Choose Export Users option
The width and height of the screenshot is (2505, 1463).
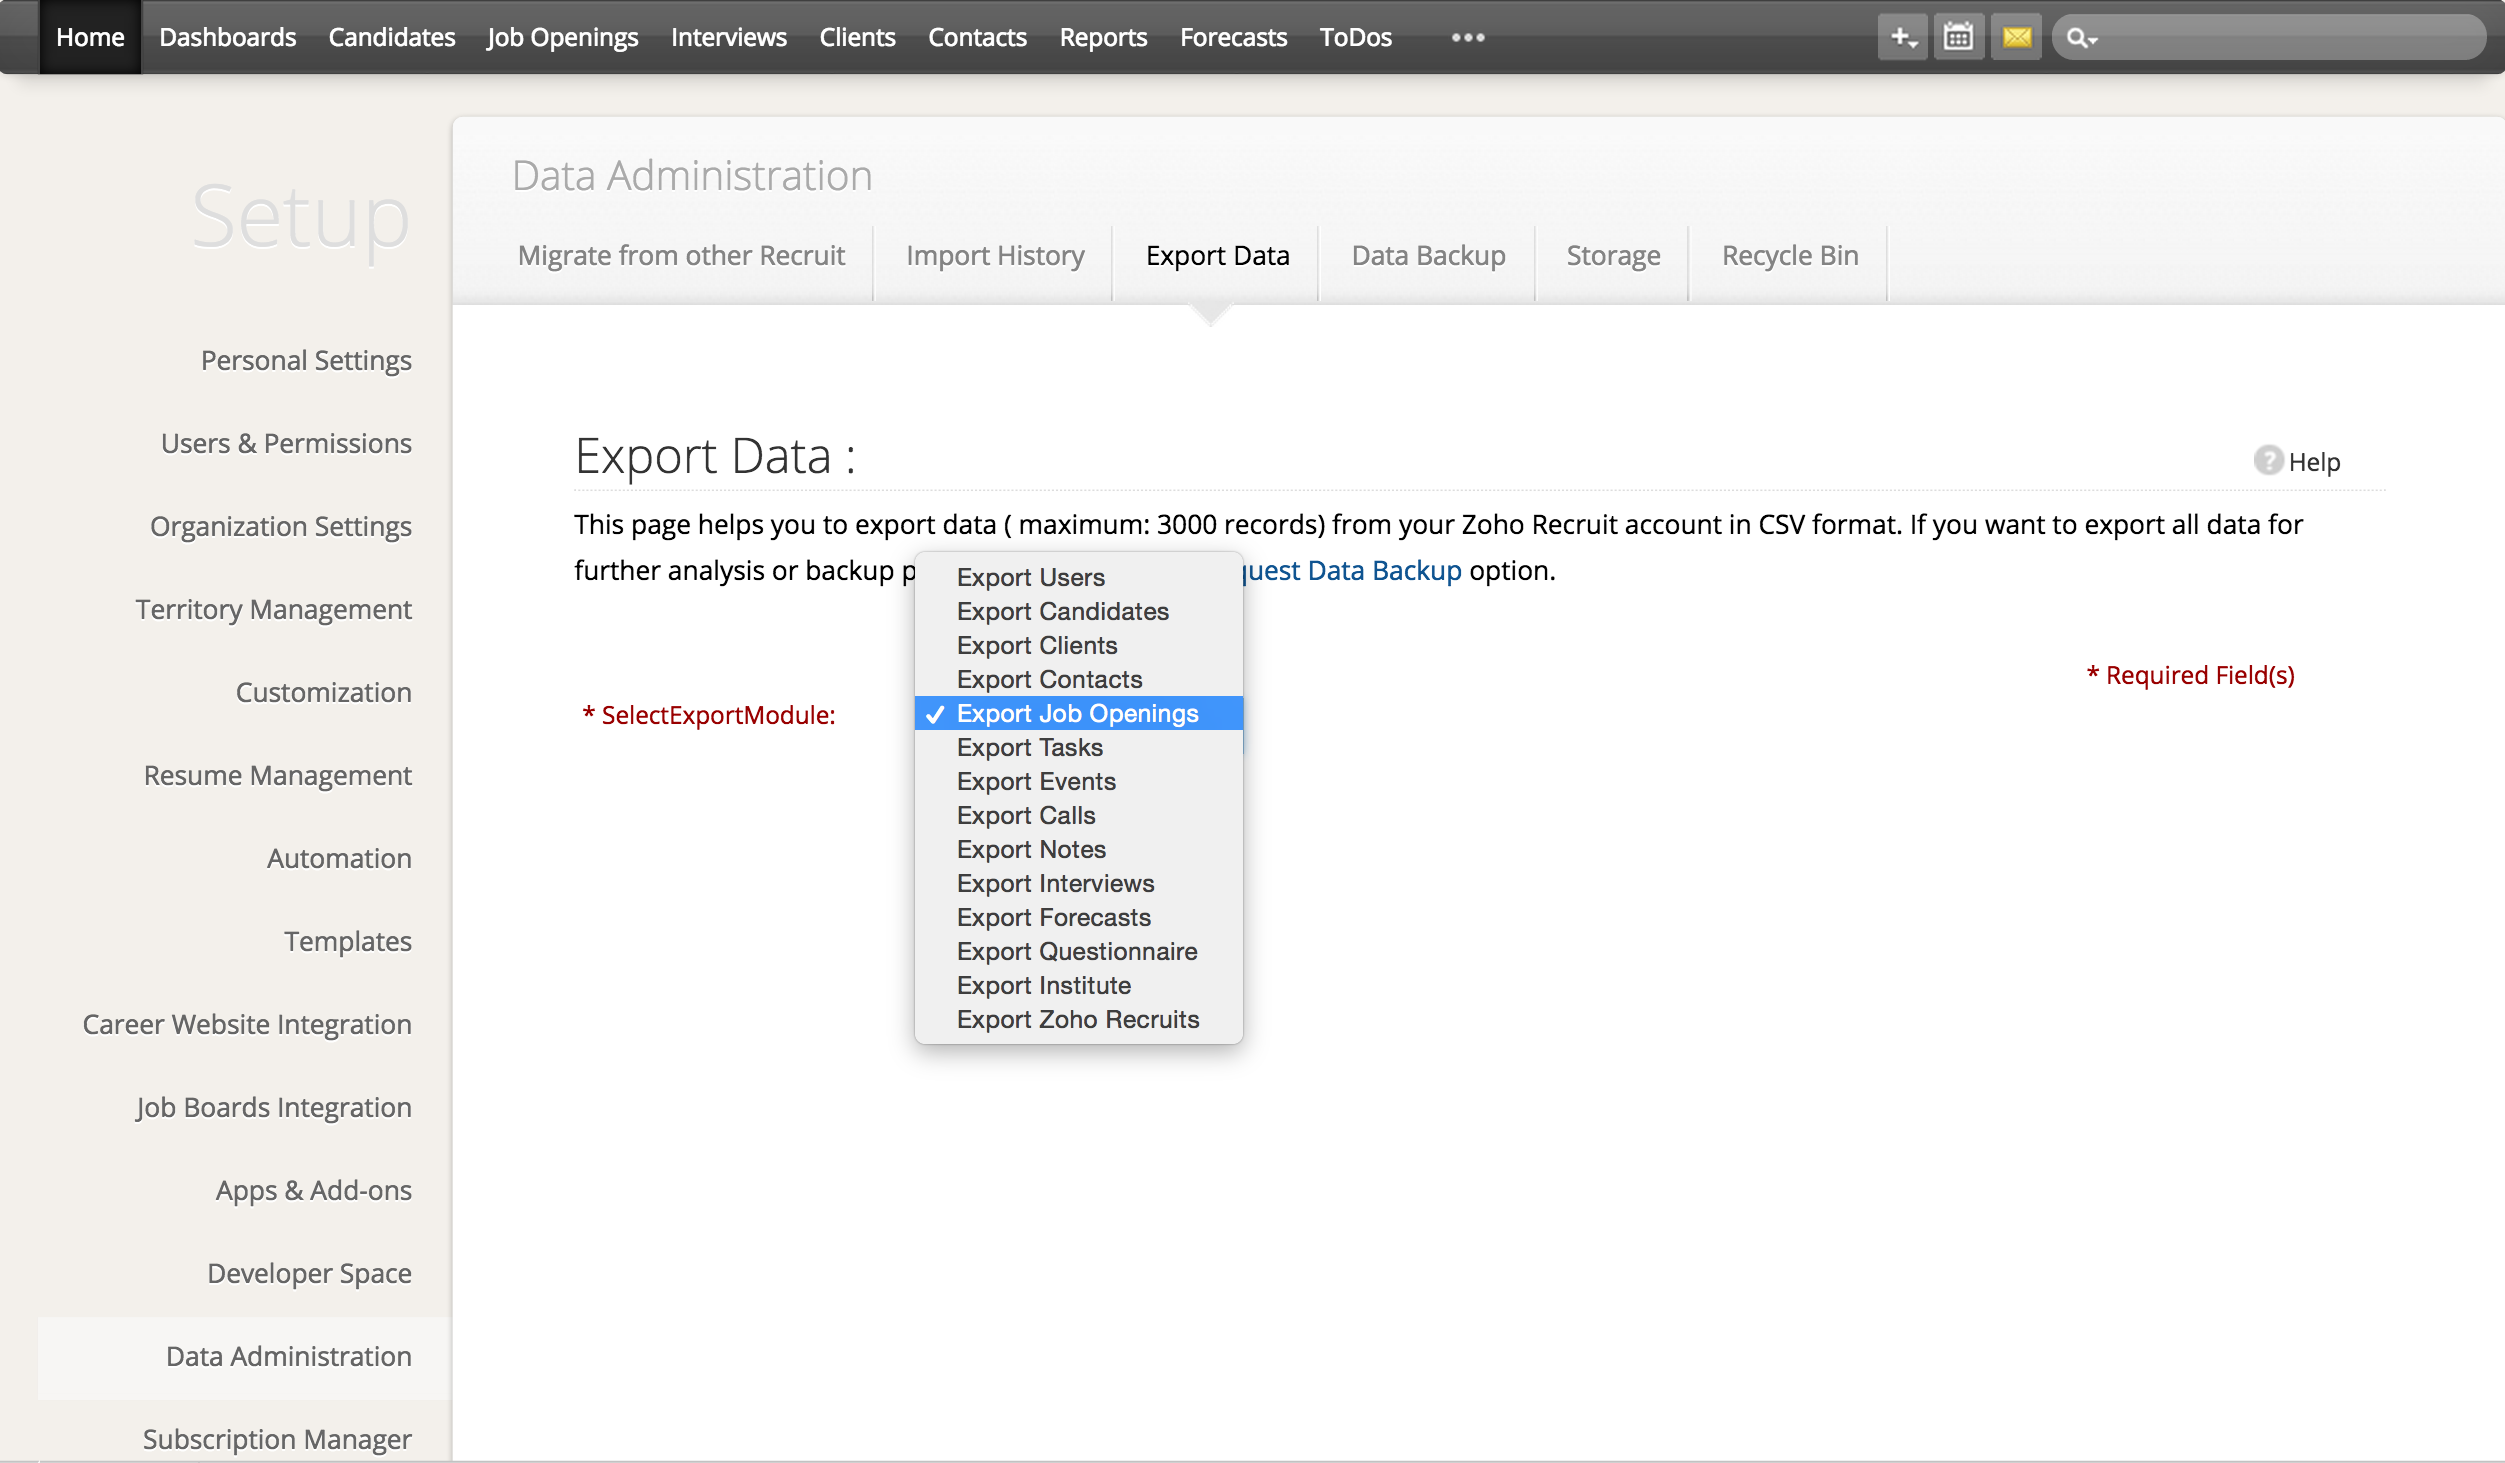point(1030,577)
